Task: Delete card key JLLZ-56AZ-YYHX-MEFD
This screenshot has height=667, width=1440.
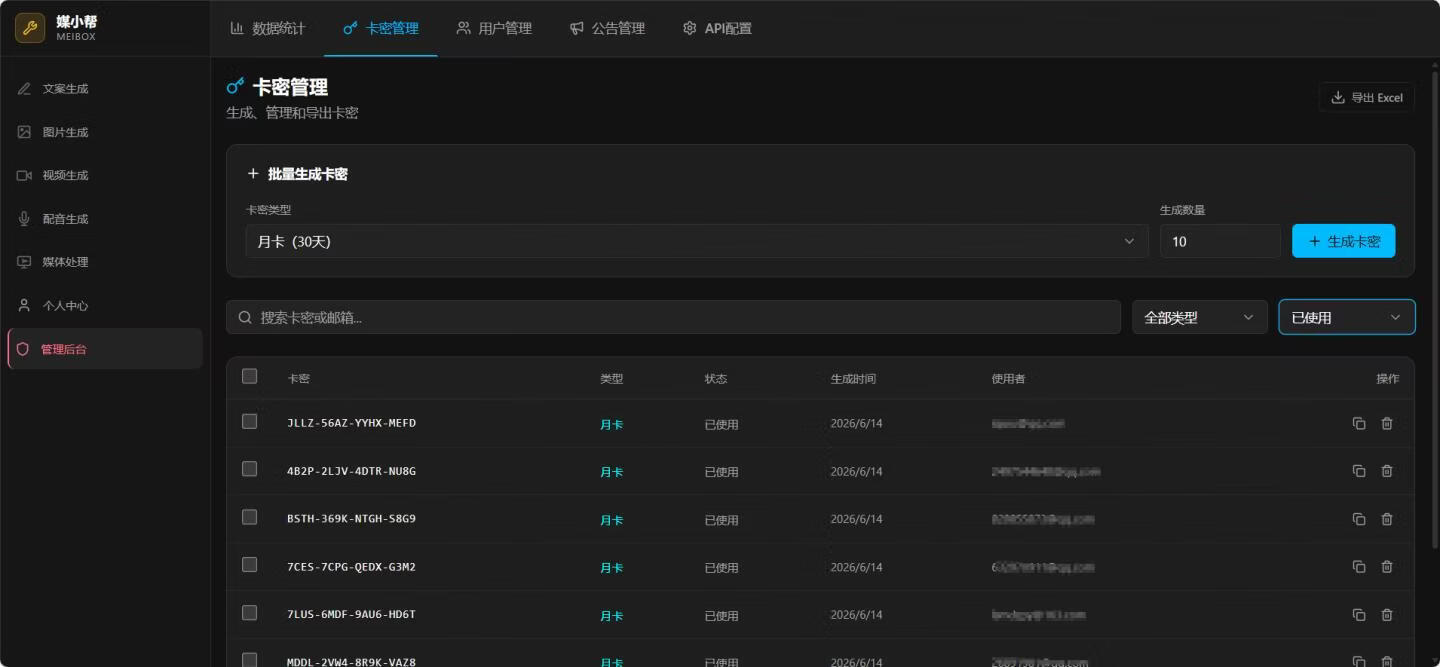Action: coord(1387,423)
